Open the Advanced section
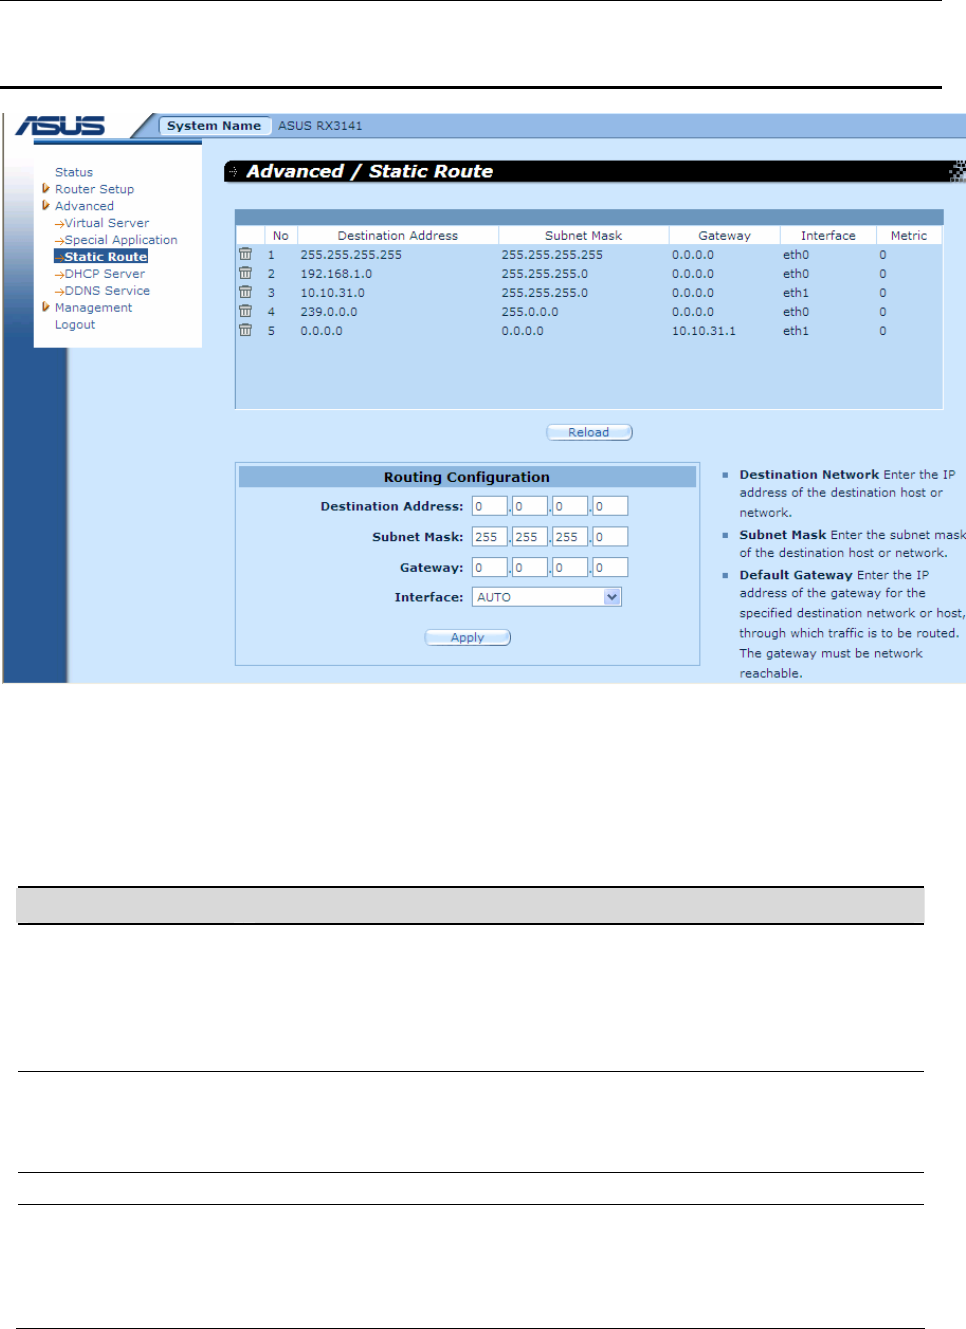Viewport: 966px width, 1329px height. [x=84, y=206]
